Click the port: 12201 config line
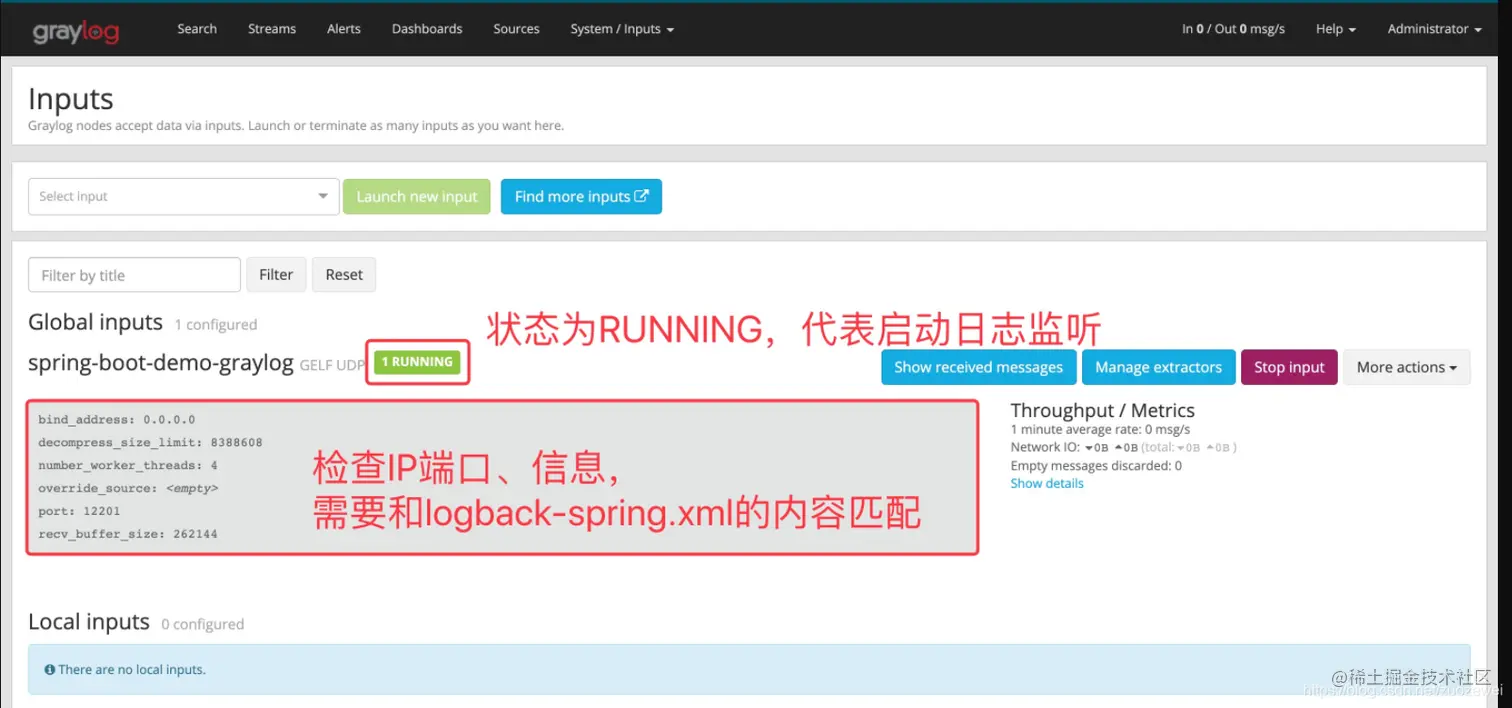The image size is (1512, 708). coord(79,511)
